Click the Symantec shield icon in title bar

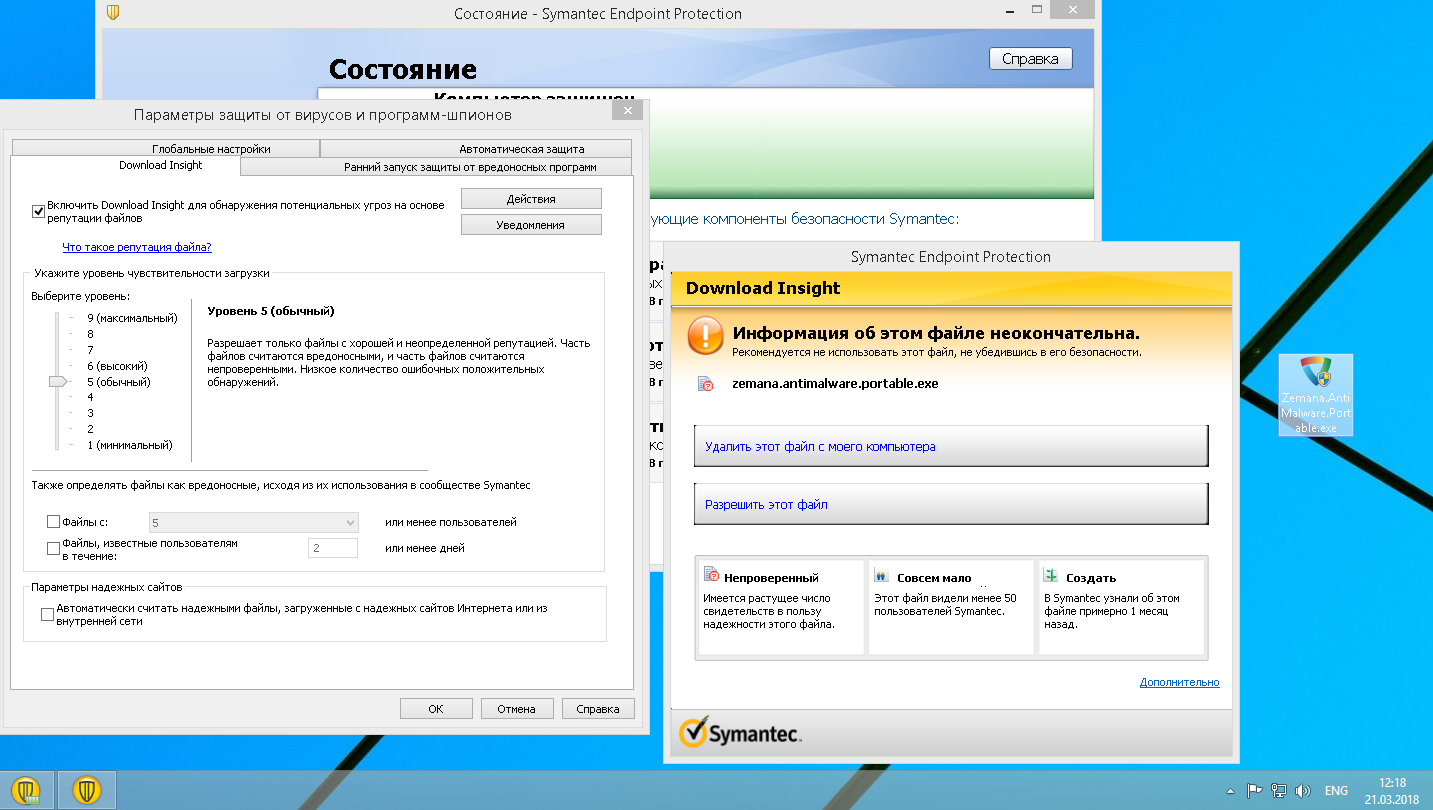(114, 12)
